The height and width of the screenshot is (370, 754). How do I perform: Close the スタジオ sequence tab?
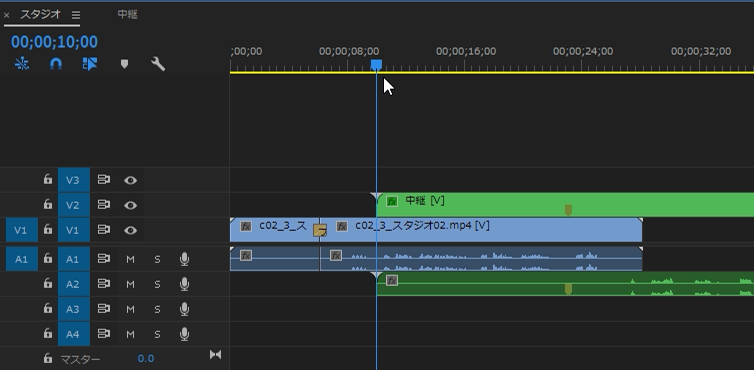pyautogui.click(x=6, y=15)
